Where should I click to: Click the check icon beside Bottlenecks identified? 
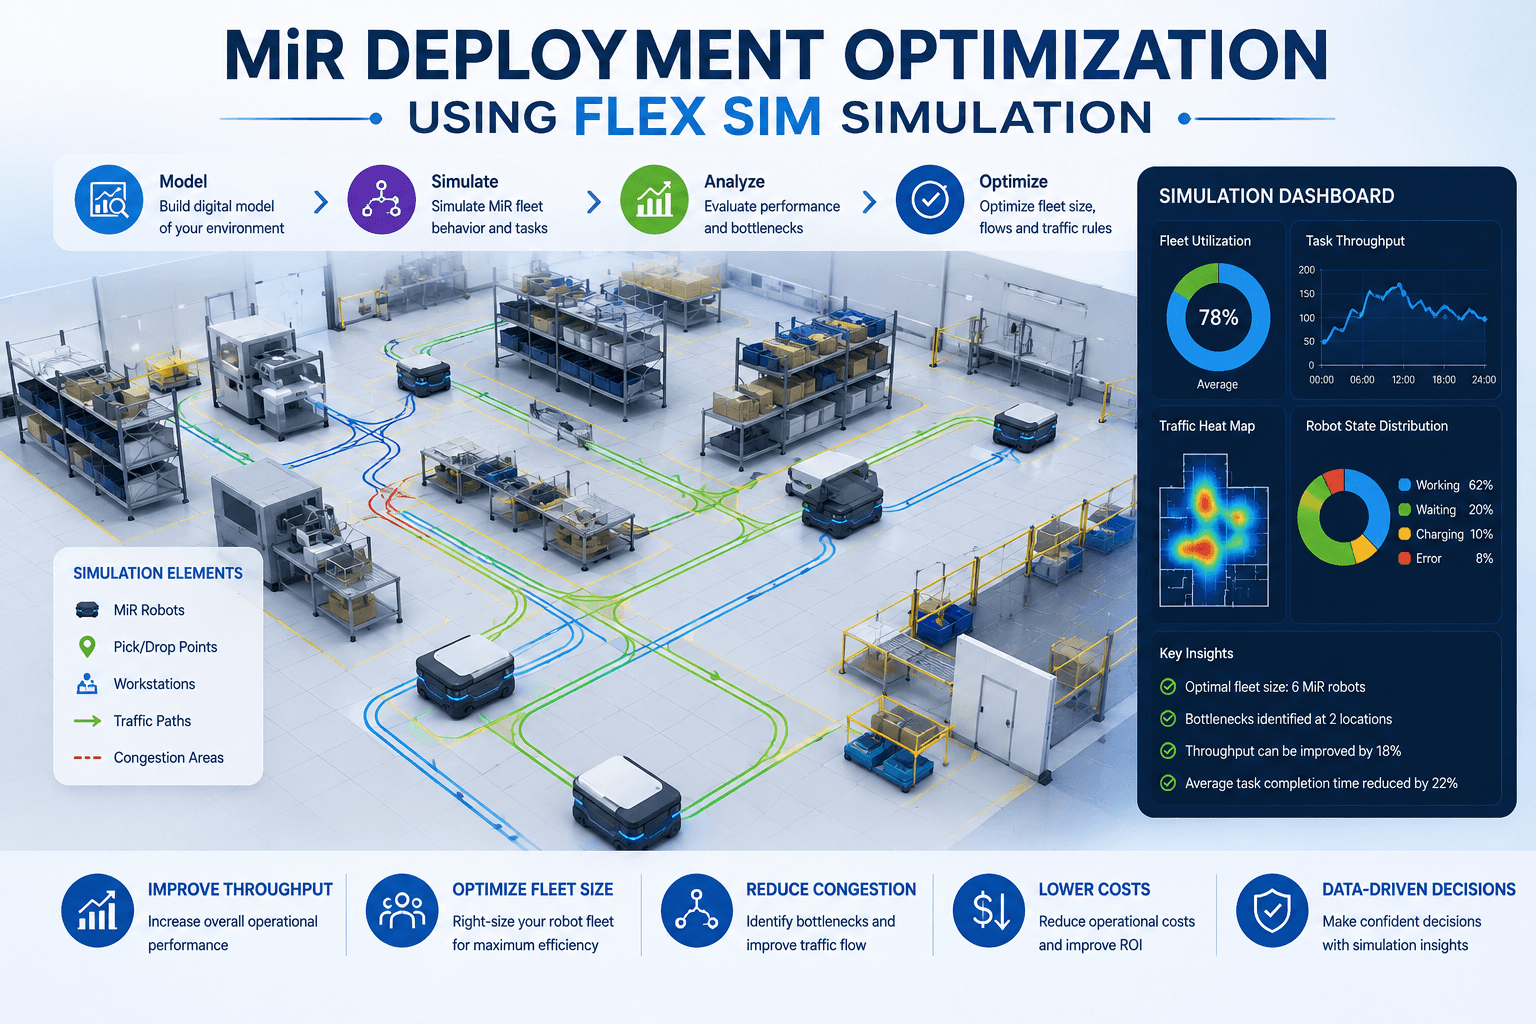click(1168, 719)
